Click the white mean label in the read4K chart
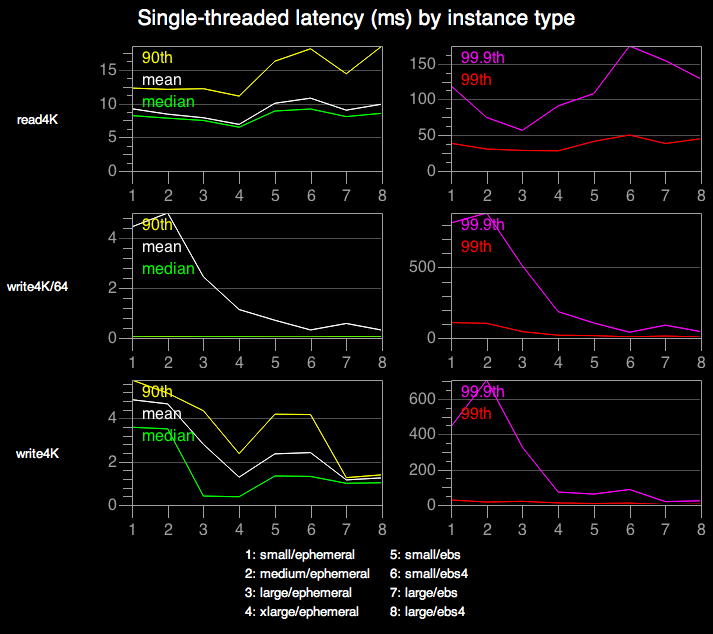This screenshot has height=634, width=713. (x=161, y=80)
